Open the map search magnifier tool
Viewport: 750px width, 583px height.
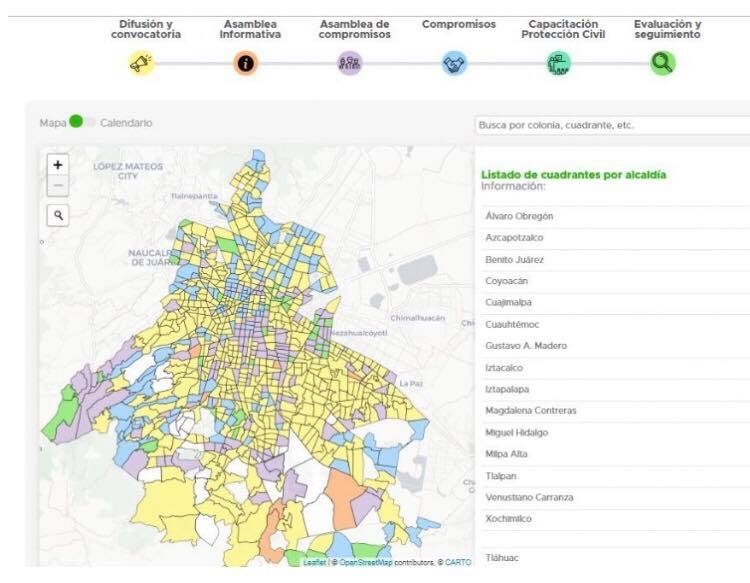pyautogui.click(x=58, y=215)
